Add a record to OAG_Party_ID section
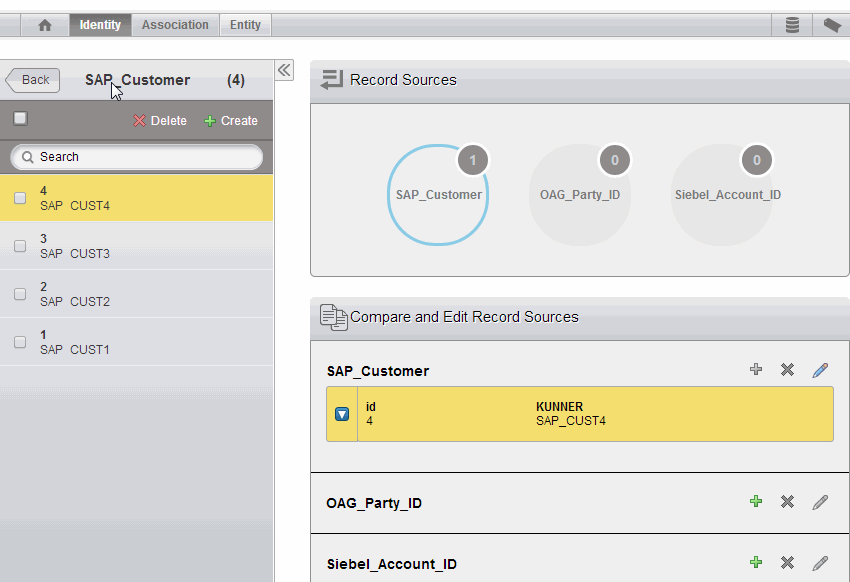Viewport: 850px width, 582px height. 756,502
